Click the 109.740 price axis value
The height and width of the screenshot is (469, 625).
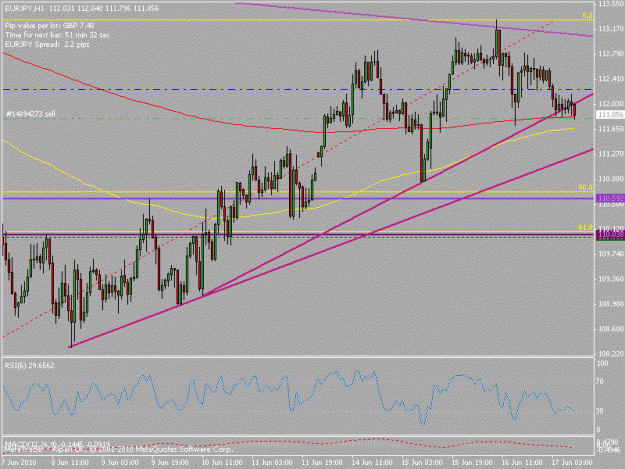(x=611, y=254)
